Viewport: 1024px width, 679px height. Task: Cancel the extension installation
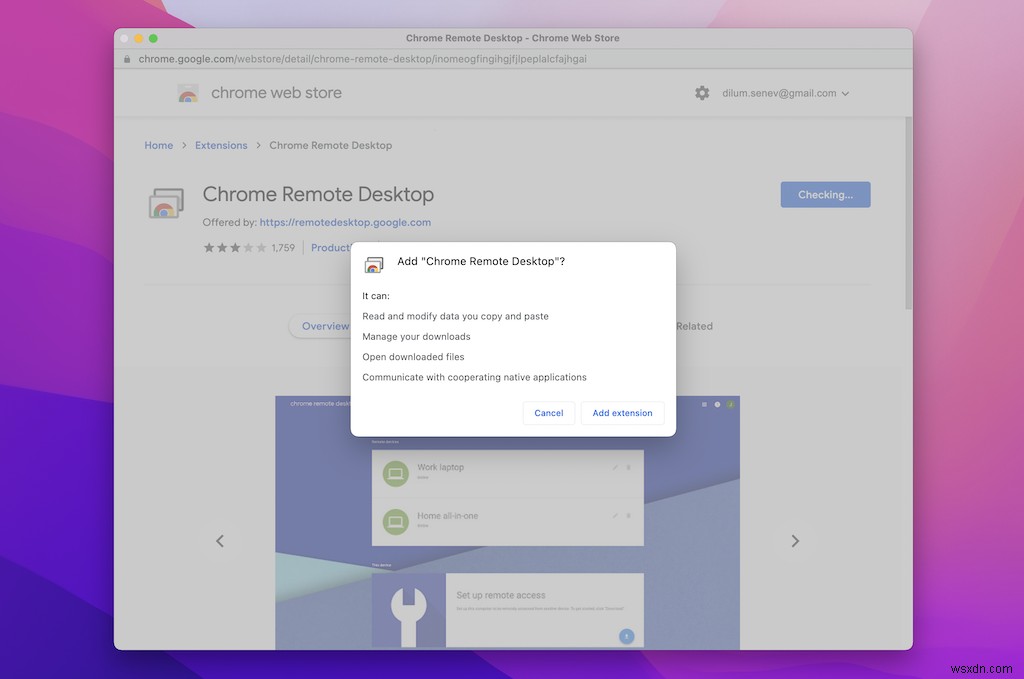(x=548, y=412)
